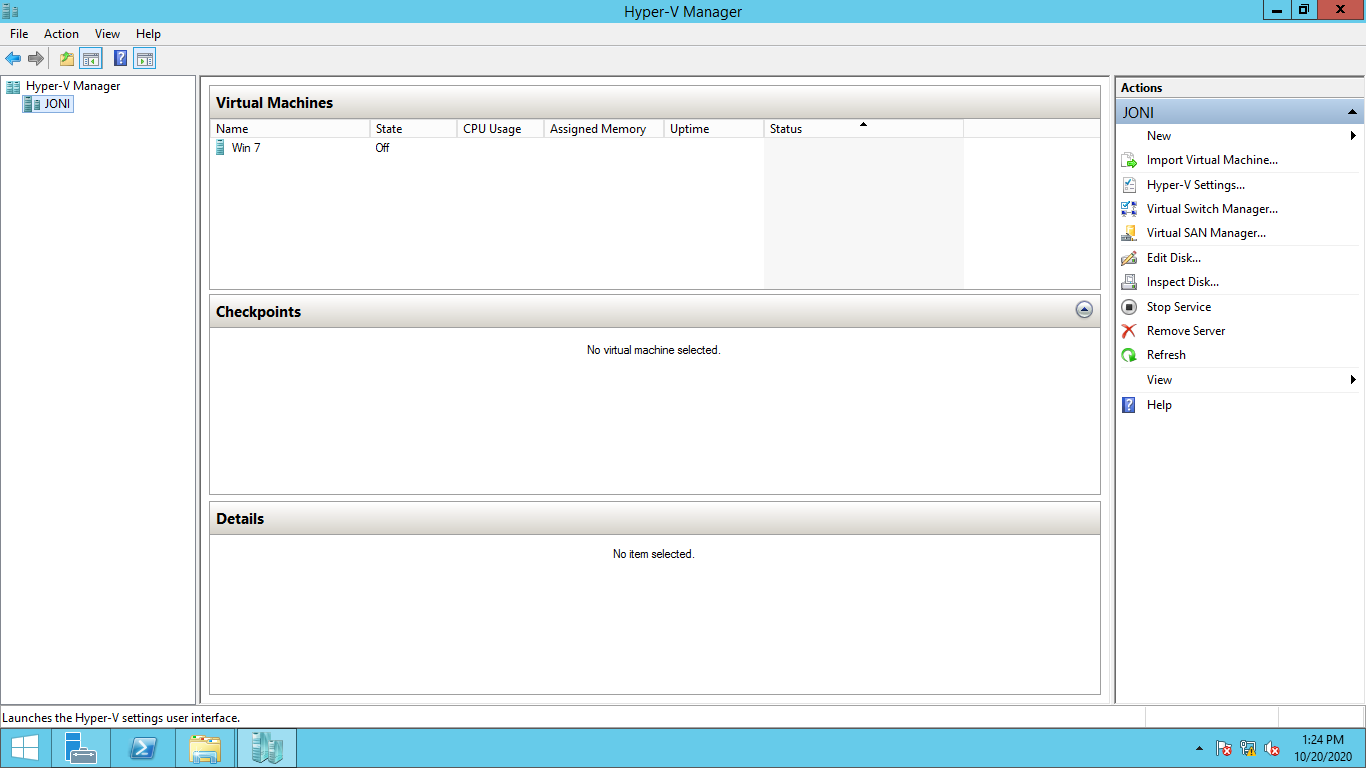The width and height of the screenshot is (1366, 768).
Task: Click the Win 7 virtual machine icon
Action: (x=221, y=148)
